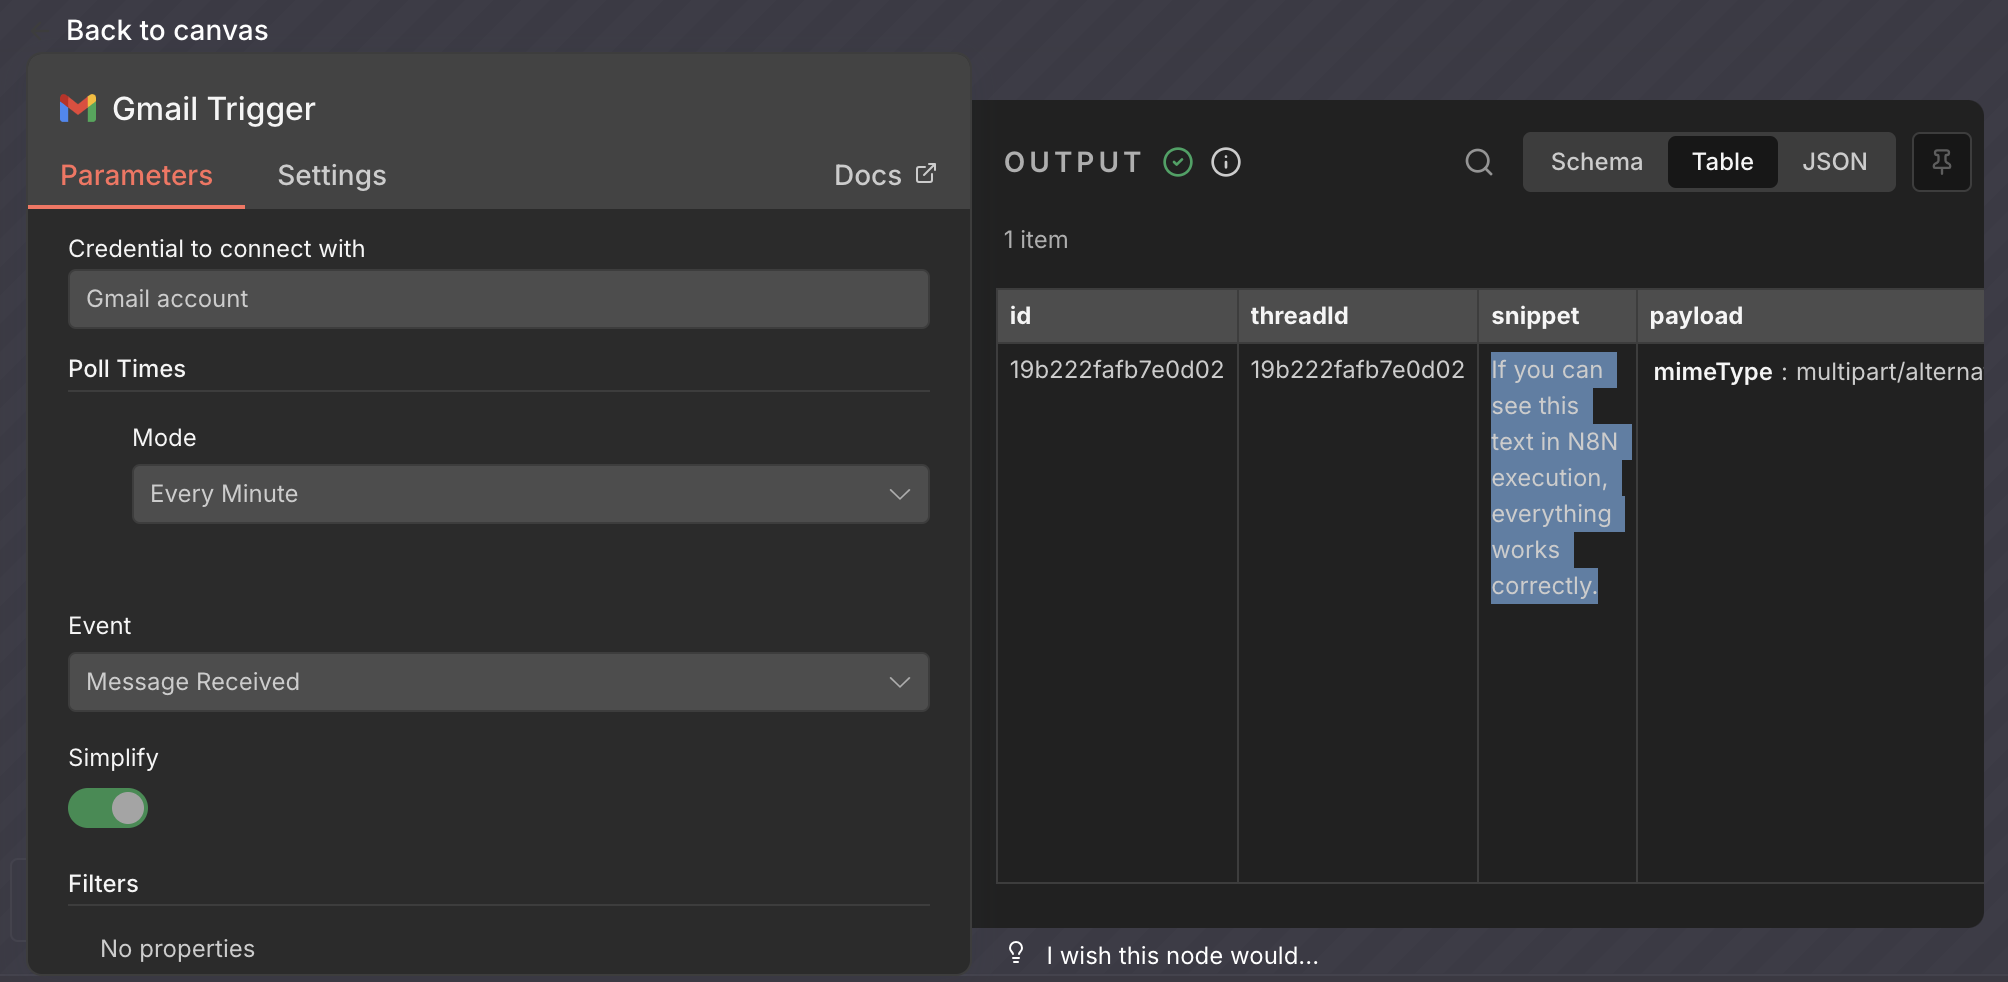The width and height of the screenshot is (2008, 982).
Task: Select the Parameters tab
Action: (x=136, y=176)
